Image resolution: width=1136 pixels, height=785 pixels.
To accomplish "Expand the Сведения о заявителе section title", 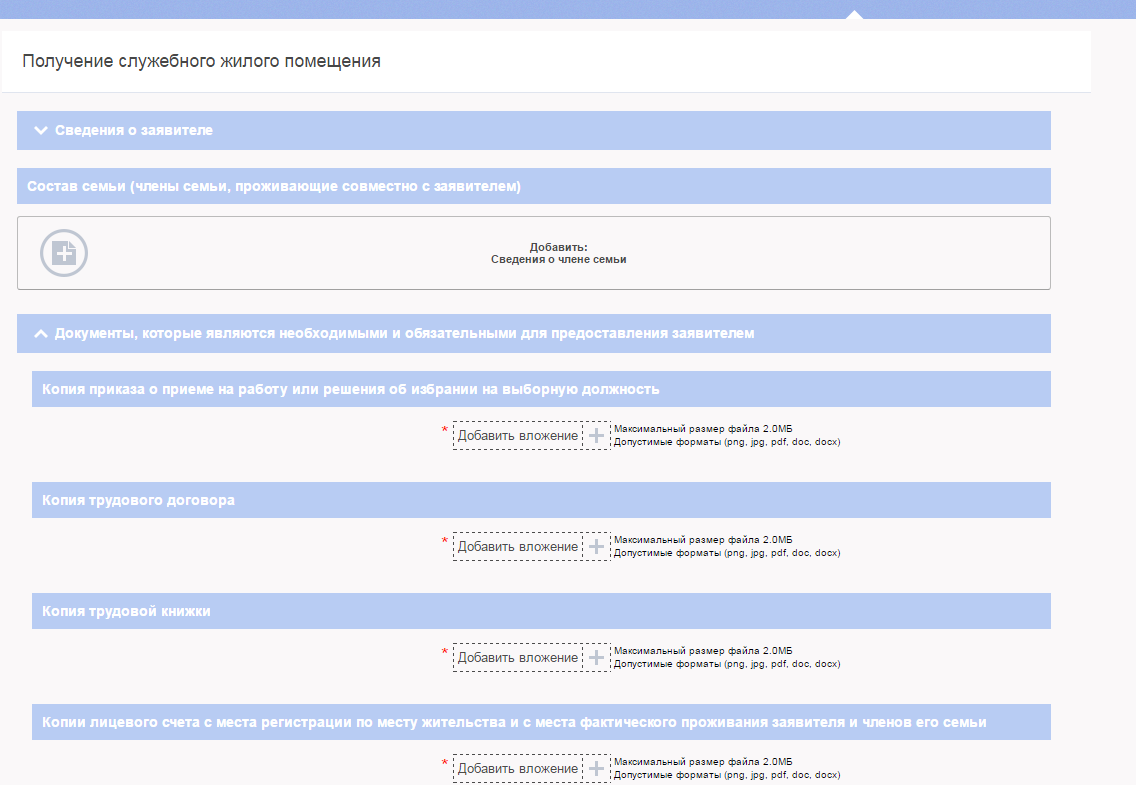I will click(133, 131).
